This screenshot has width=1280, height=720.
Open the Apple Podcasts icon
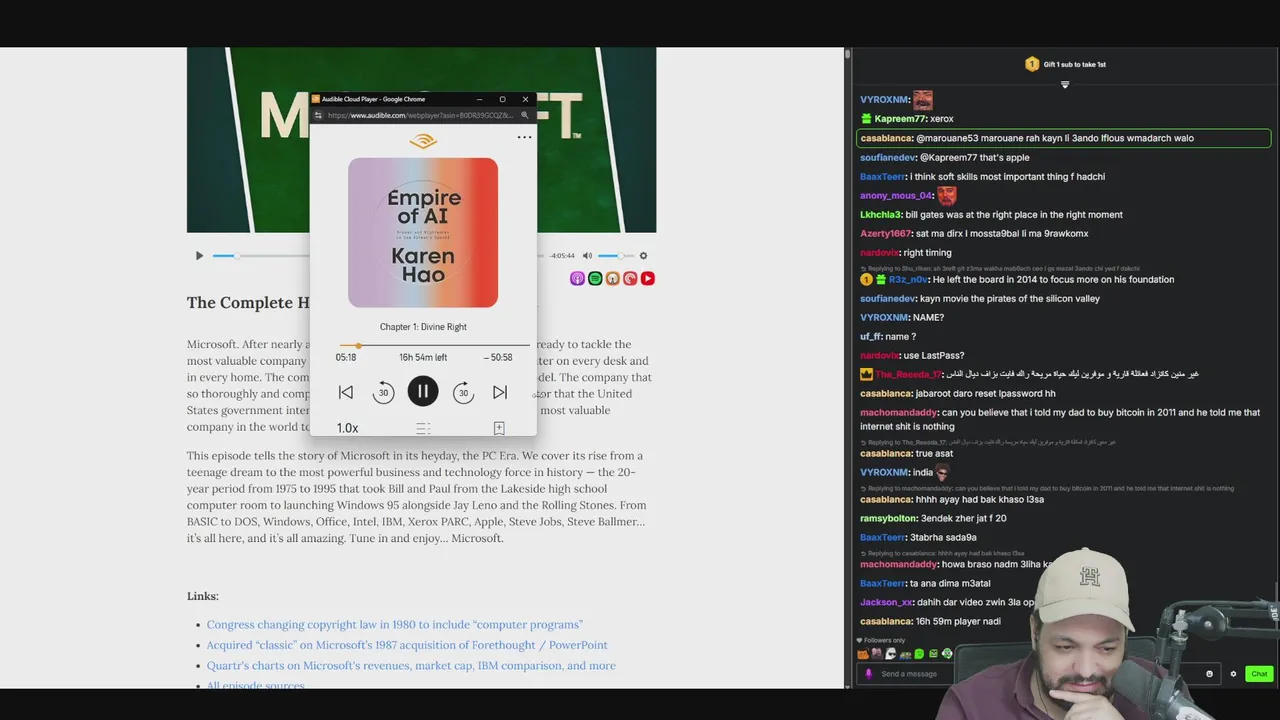pos(577,278)
